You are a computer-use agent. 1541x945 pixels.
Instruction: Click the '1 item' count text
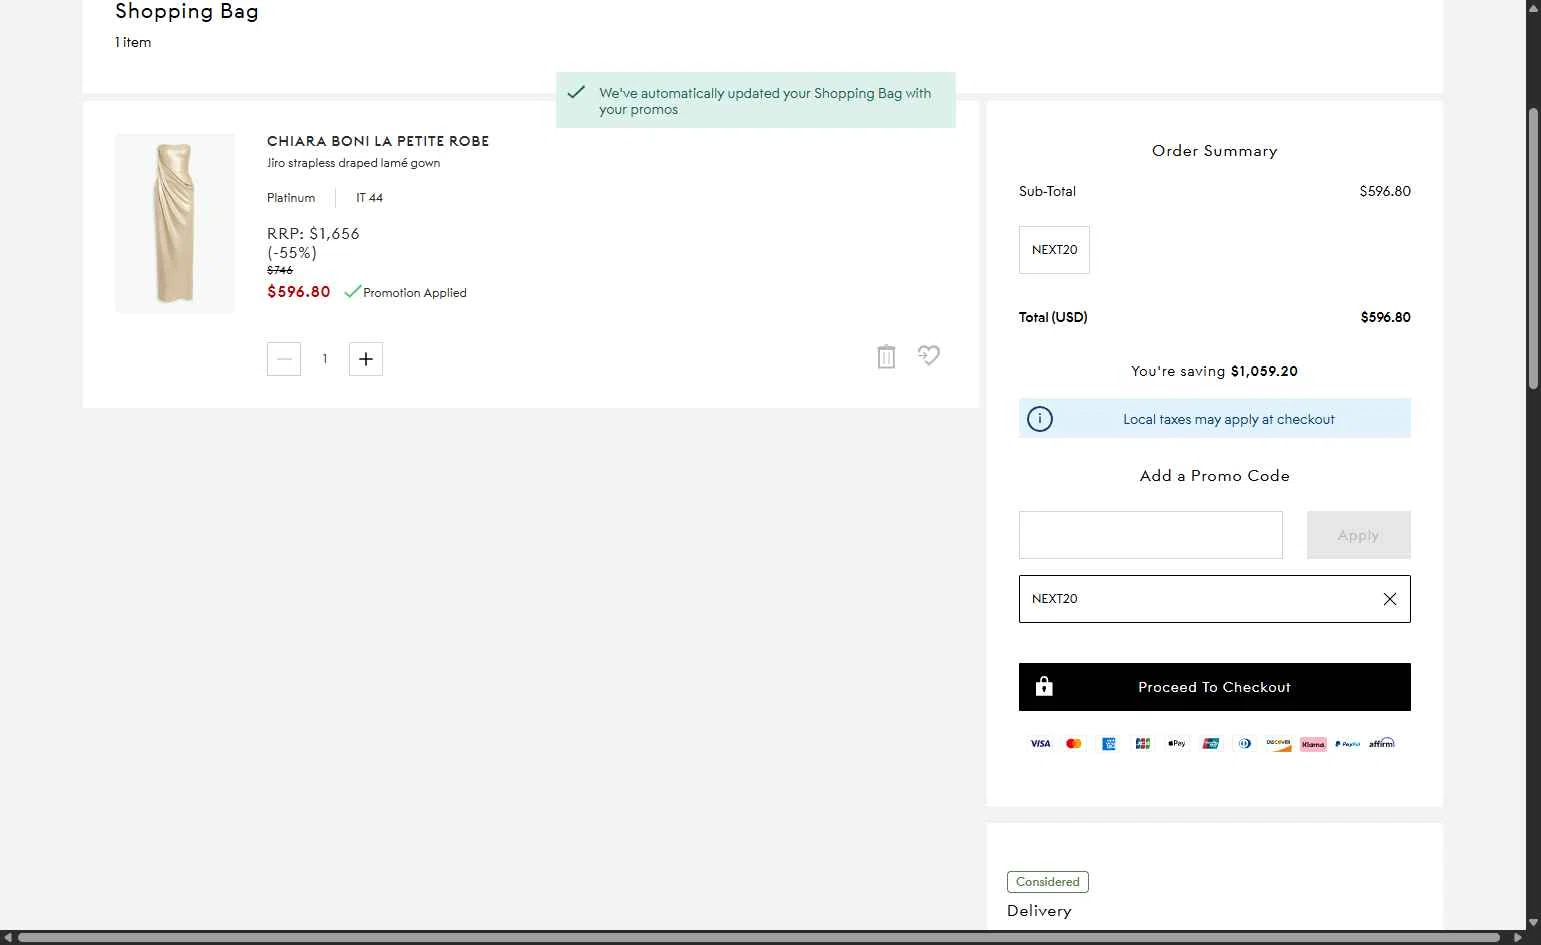pos(133,42)
